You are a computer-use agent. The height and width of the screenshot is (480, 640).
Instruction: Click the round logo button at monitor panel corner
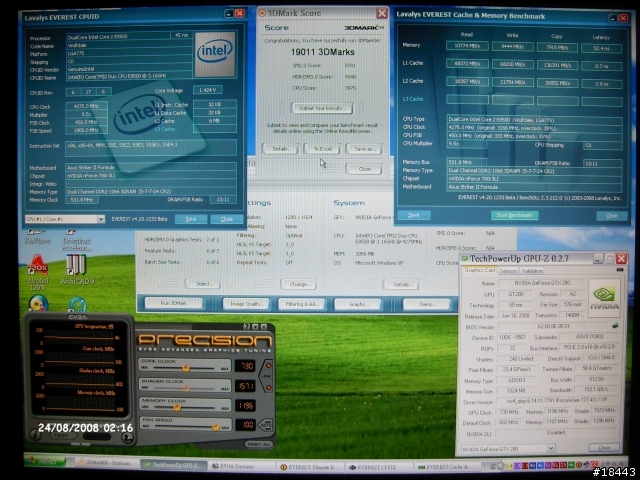127,438
